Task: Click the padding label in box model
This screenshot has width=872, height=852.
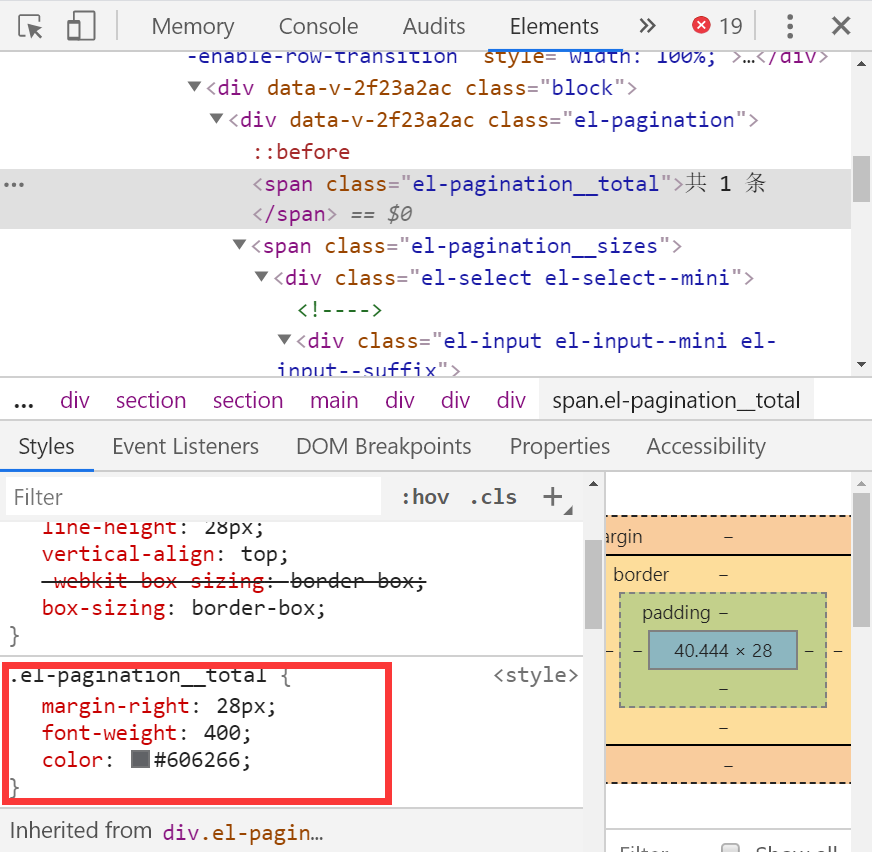Action: click(x=676, y=613)
